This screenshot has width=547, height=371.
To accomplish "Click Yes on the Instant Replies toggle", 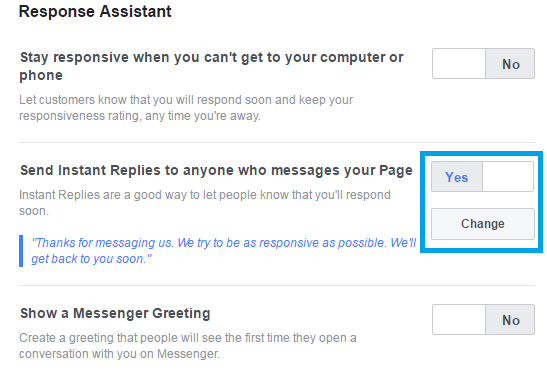I will [457, 177].
